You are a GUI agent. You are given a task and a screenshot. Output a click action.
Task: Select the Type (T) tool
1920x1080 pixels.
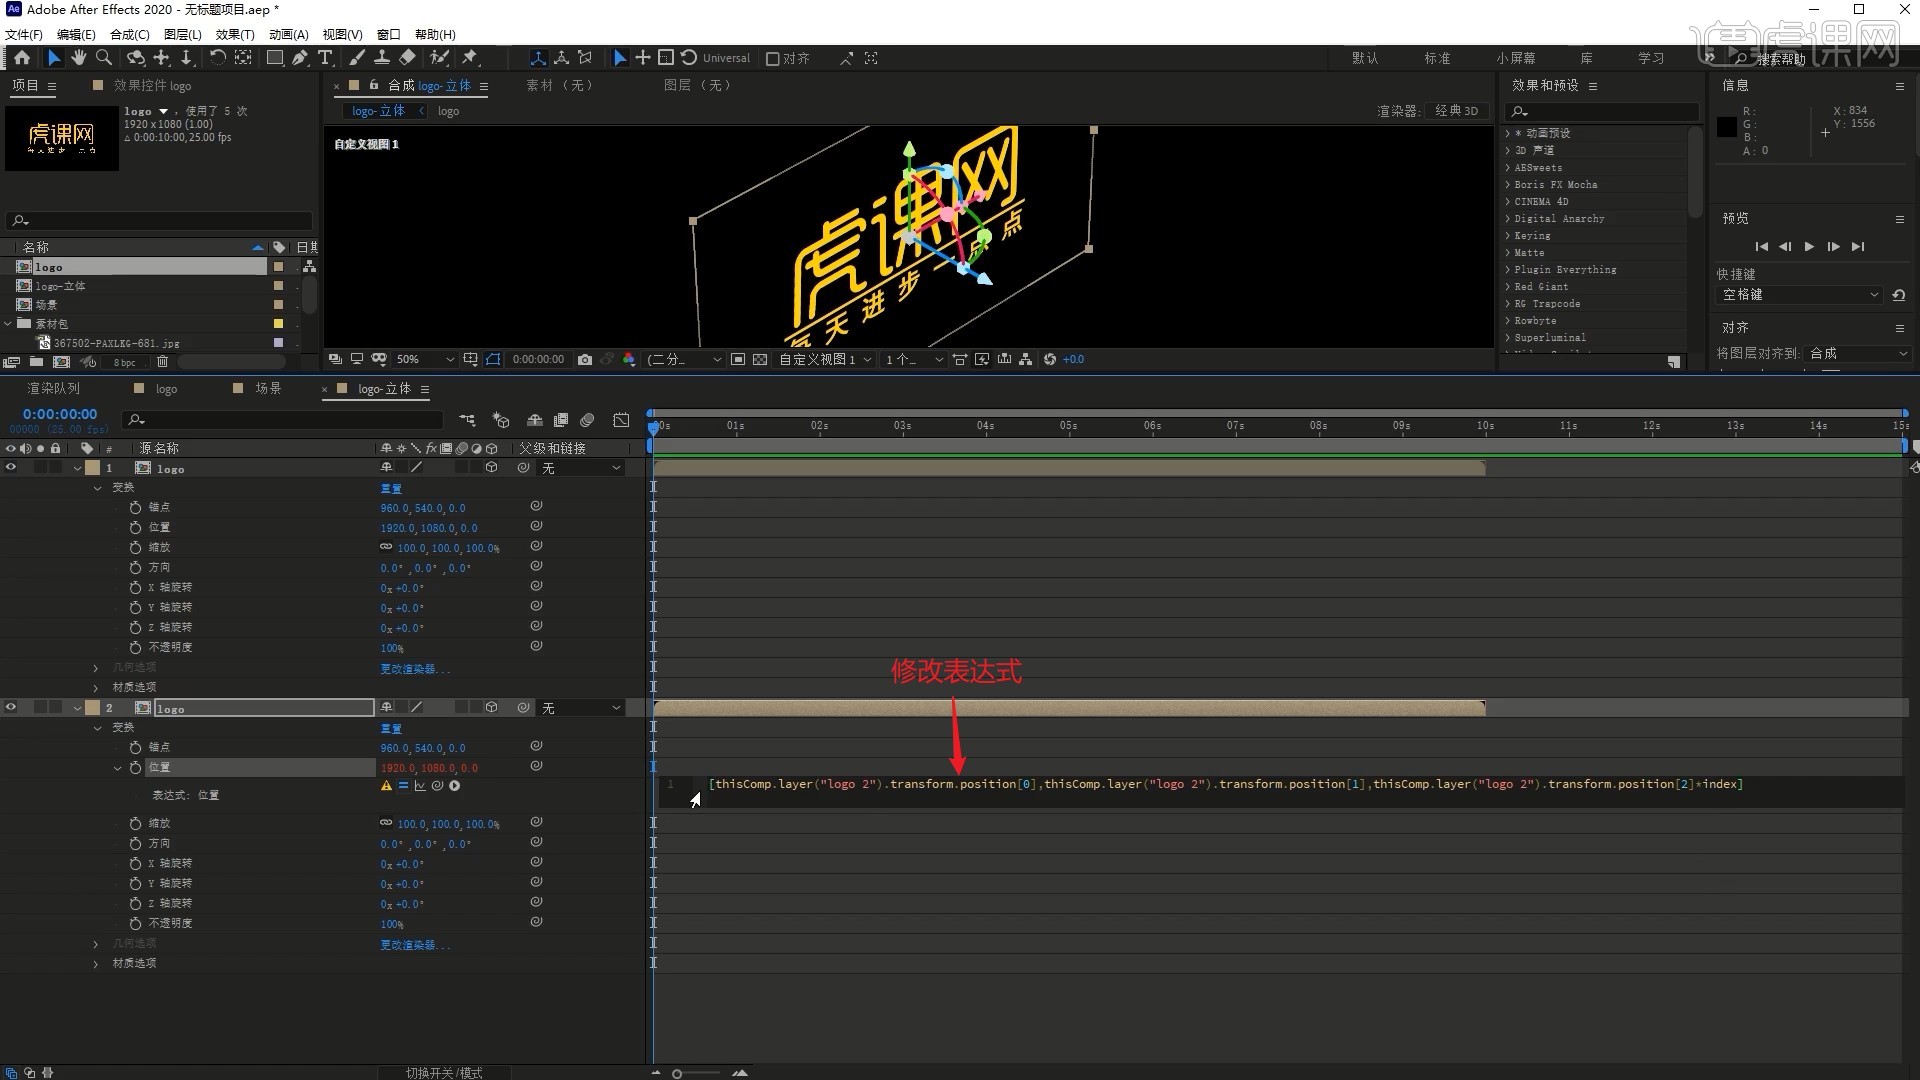325,58
